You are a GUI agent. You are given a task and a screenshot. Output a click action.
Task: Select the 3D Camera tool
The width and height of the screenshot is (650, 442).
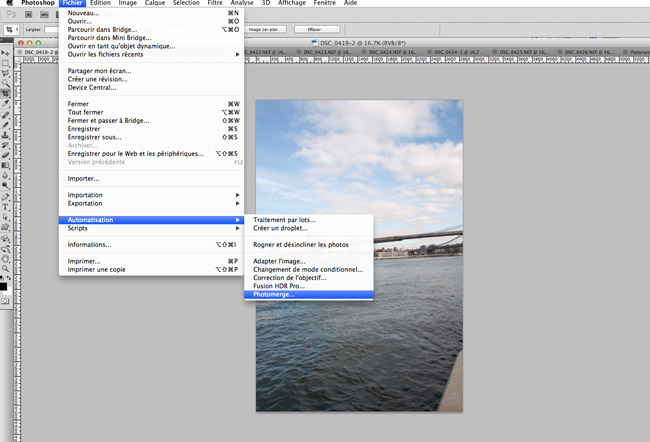click(x=5, y=249)
